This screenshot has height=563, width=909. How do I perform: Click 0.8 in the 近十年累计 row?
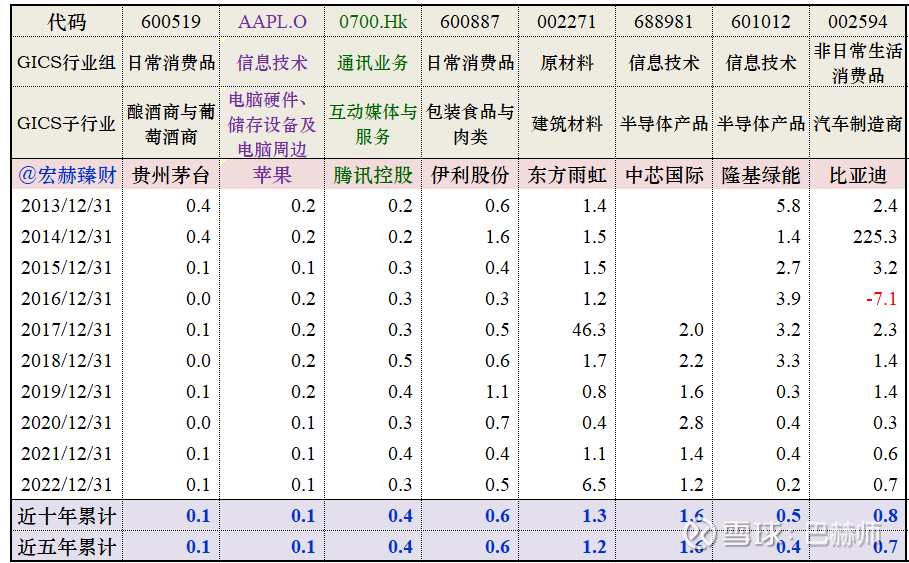(x=886, y=516)
